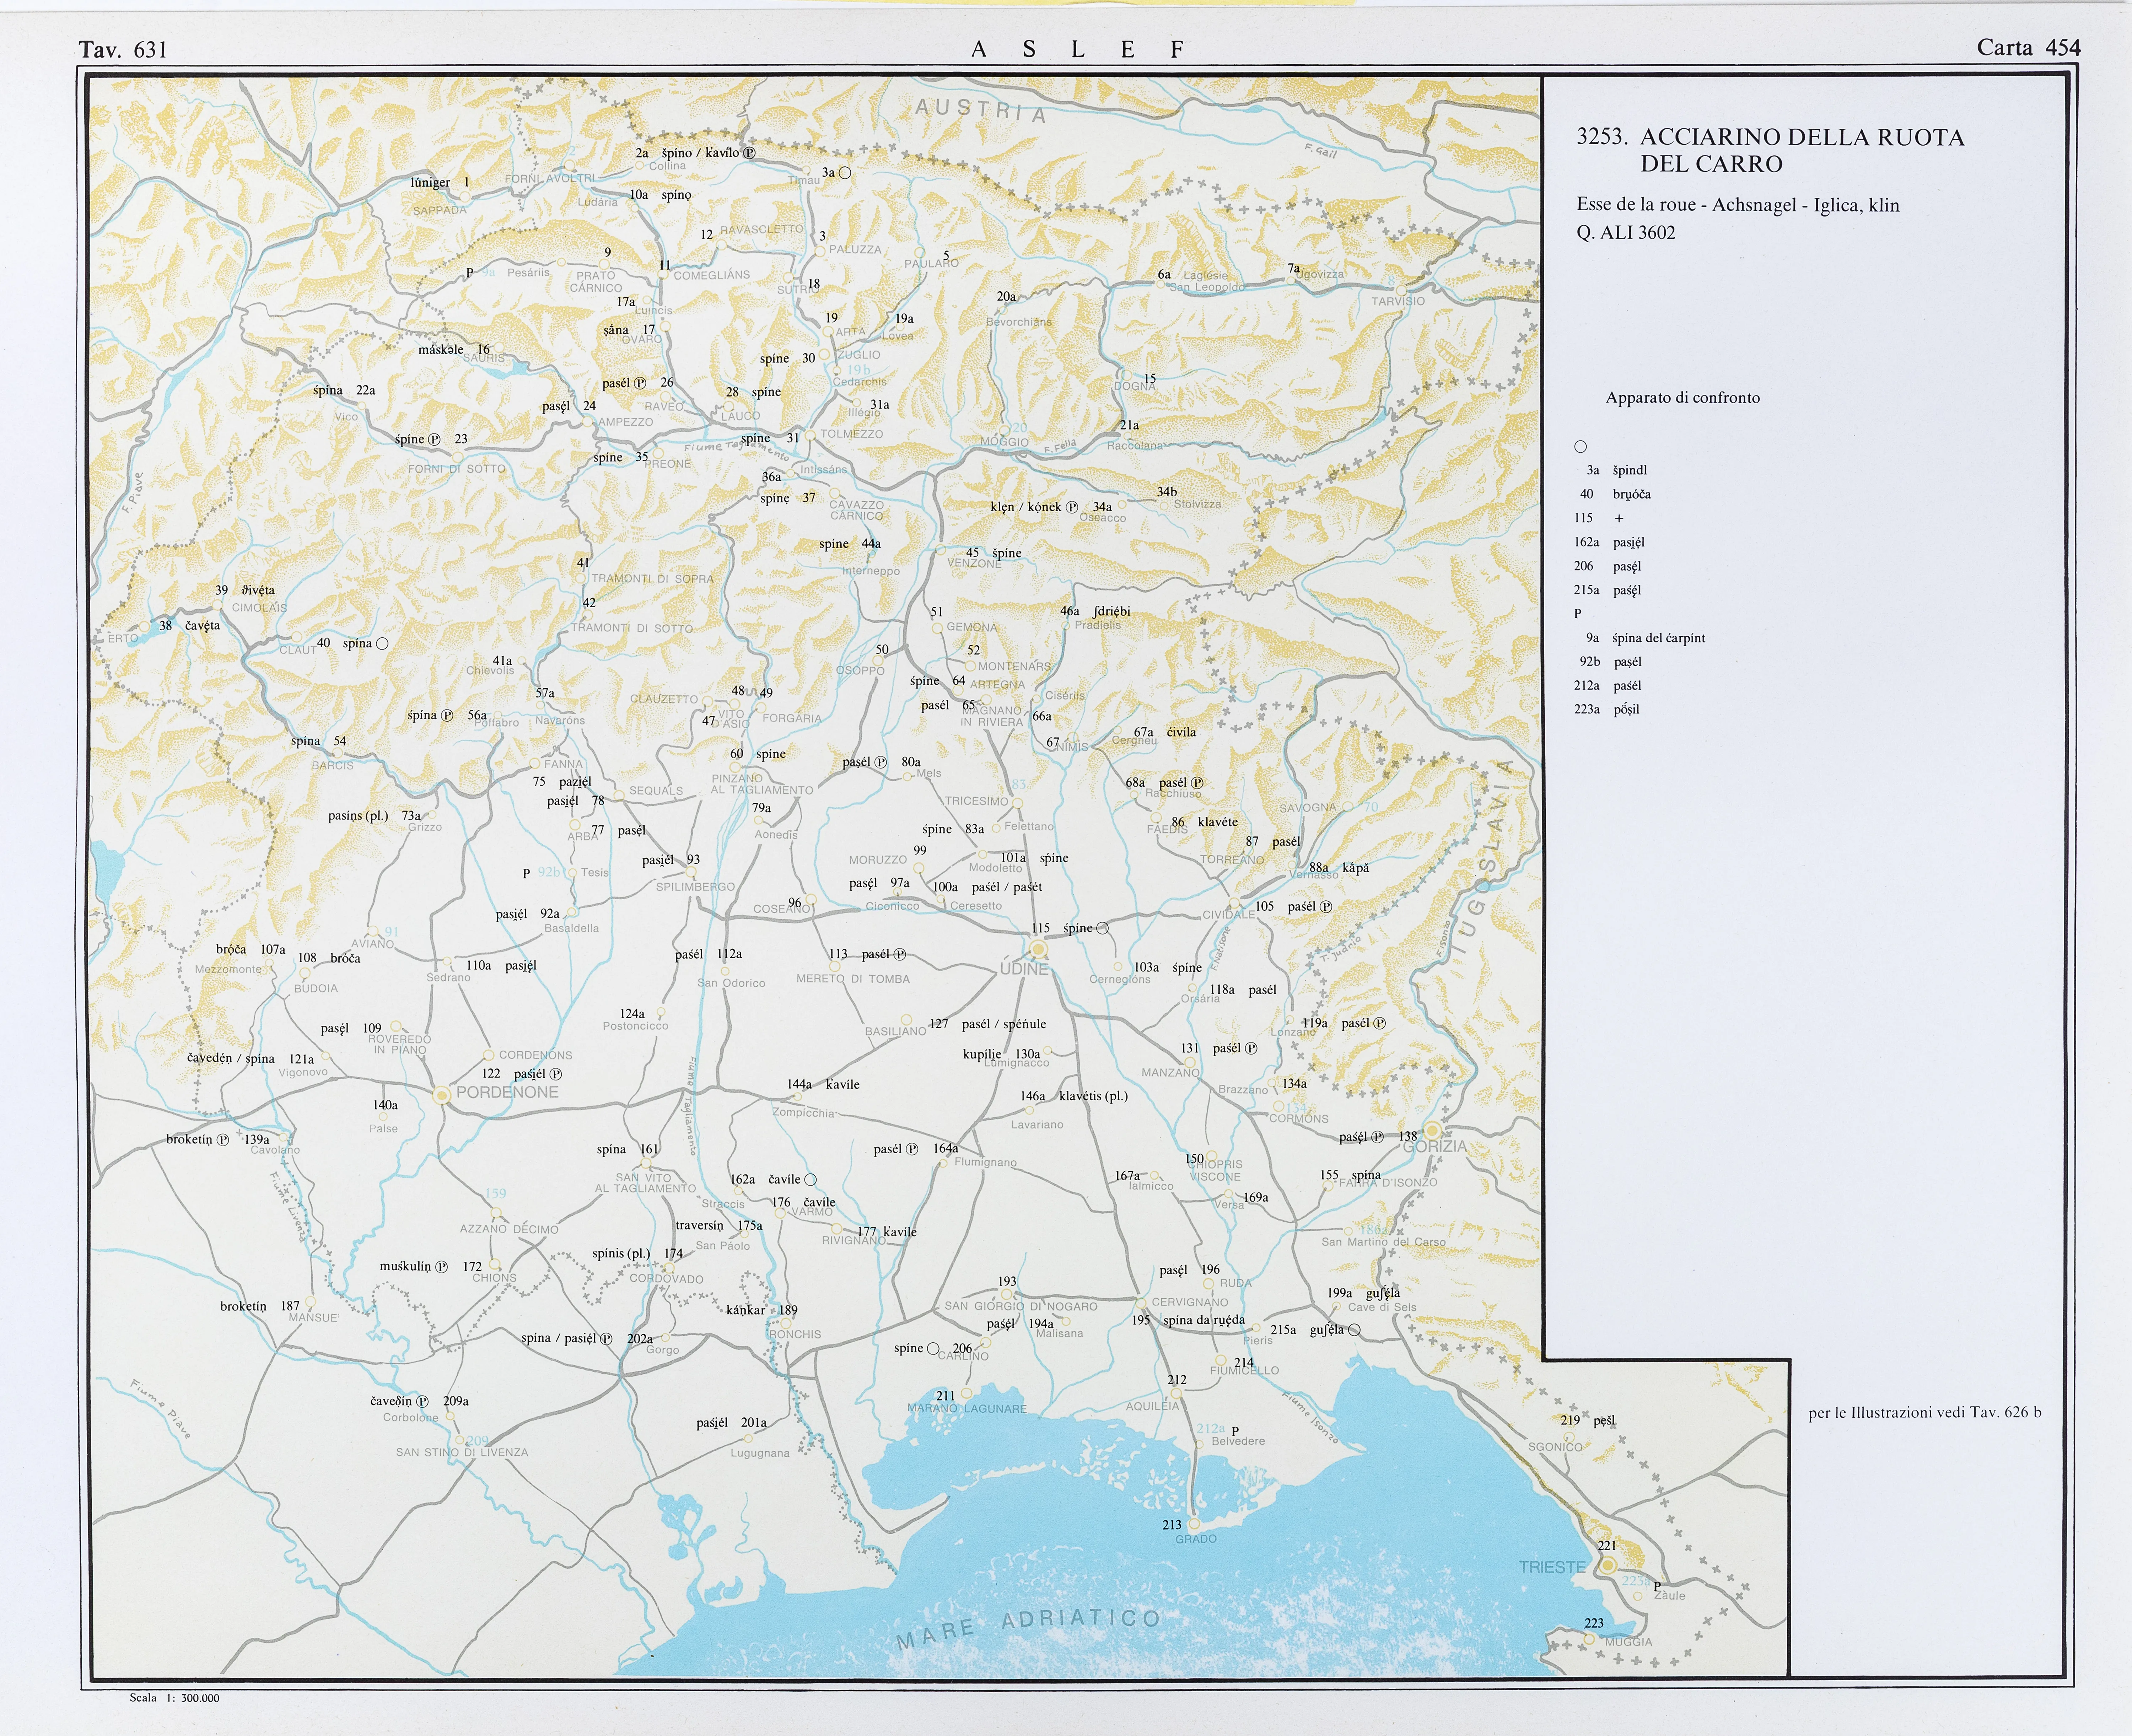
Task: Click the legend's open circle symbol
Action: pyautogui.click(x=1580, y=447)
